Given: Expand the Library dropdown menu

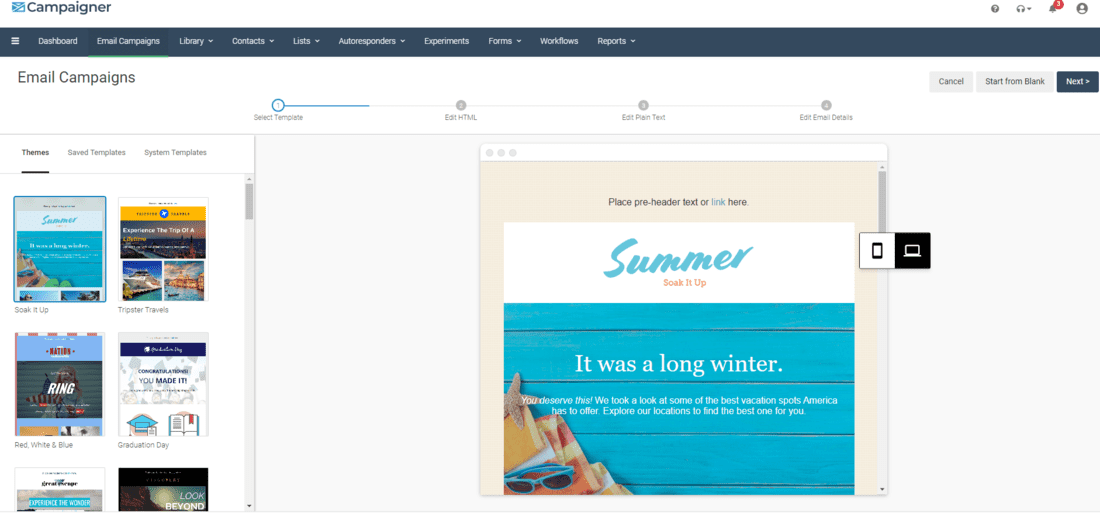Looking at the screenshot, I should coord(196,41).
